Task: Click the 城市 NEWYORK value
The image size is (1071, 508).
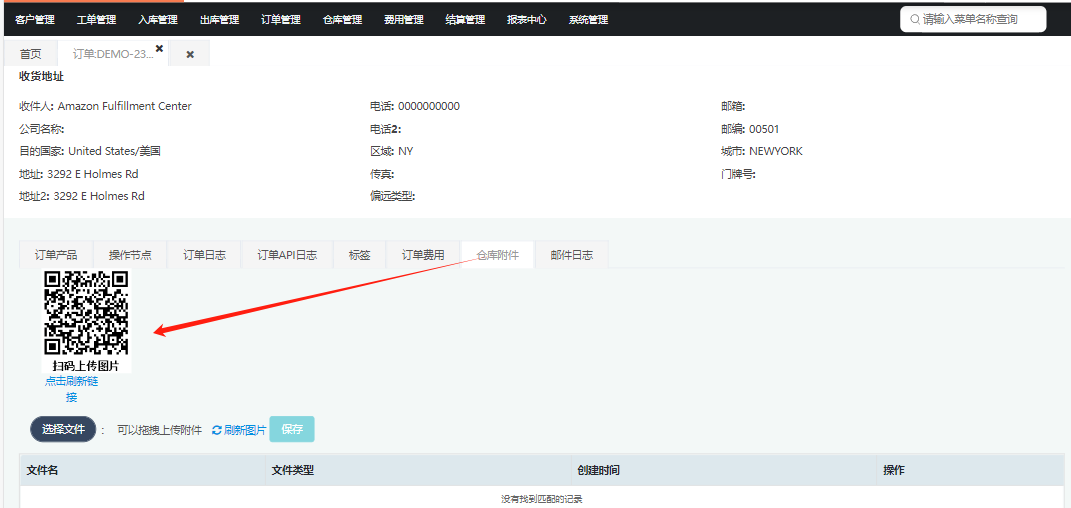Action: pos(776,152)
